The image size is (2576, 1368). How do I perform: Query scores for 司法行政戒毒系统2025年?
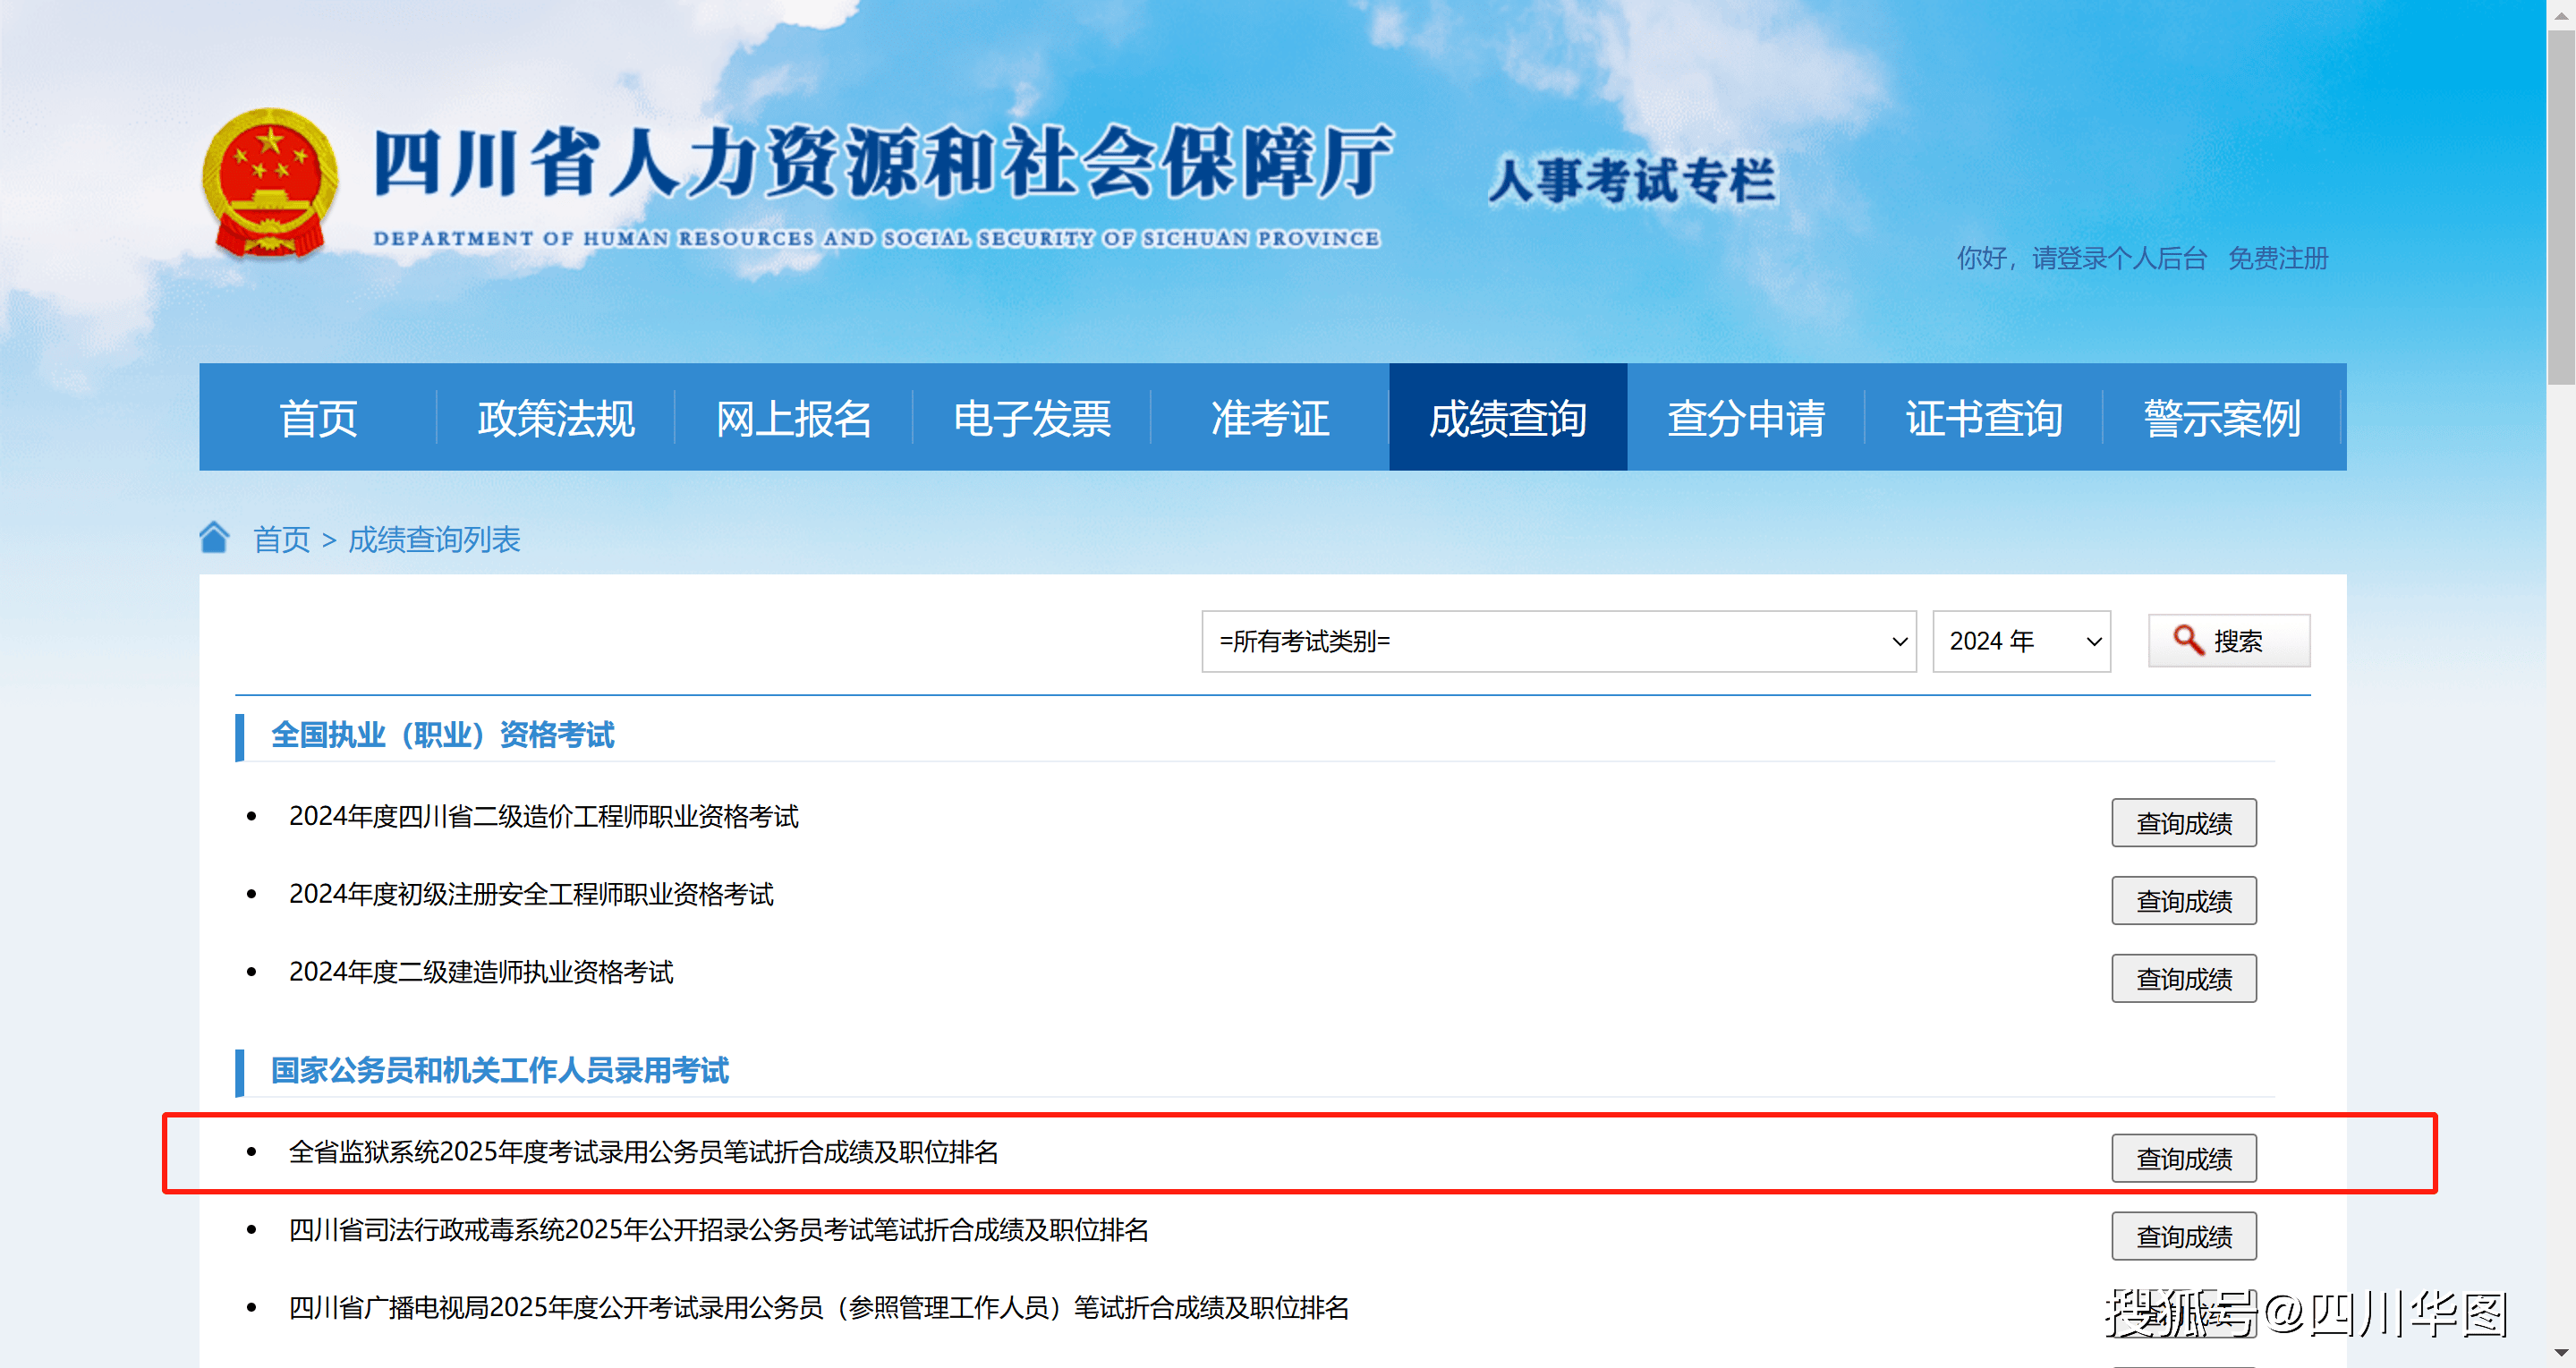point(2184,1236)
